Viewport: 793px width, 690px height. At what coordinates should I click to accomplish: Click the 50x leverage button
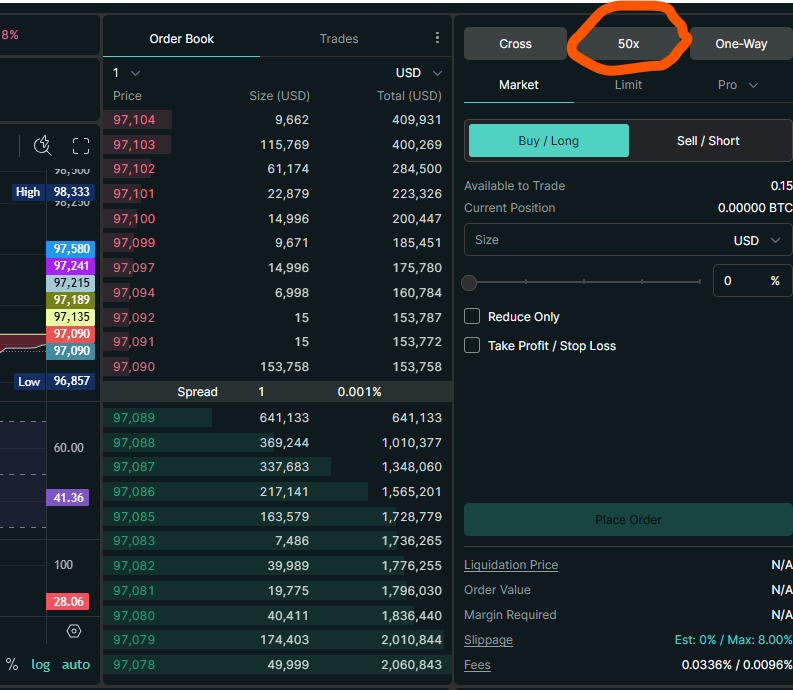click(628, 44)
